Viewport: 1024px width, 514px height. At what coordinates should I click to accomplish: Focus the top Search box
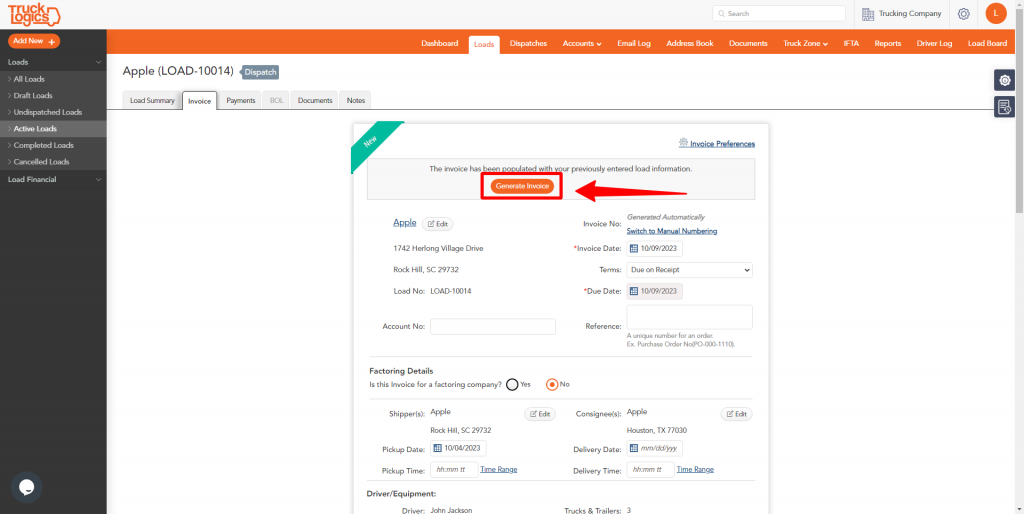(778, 14)
